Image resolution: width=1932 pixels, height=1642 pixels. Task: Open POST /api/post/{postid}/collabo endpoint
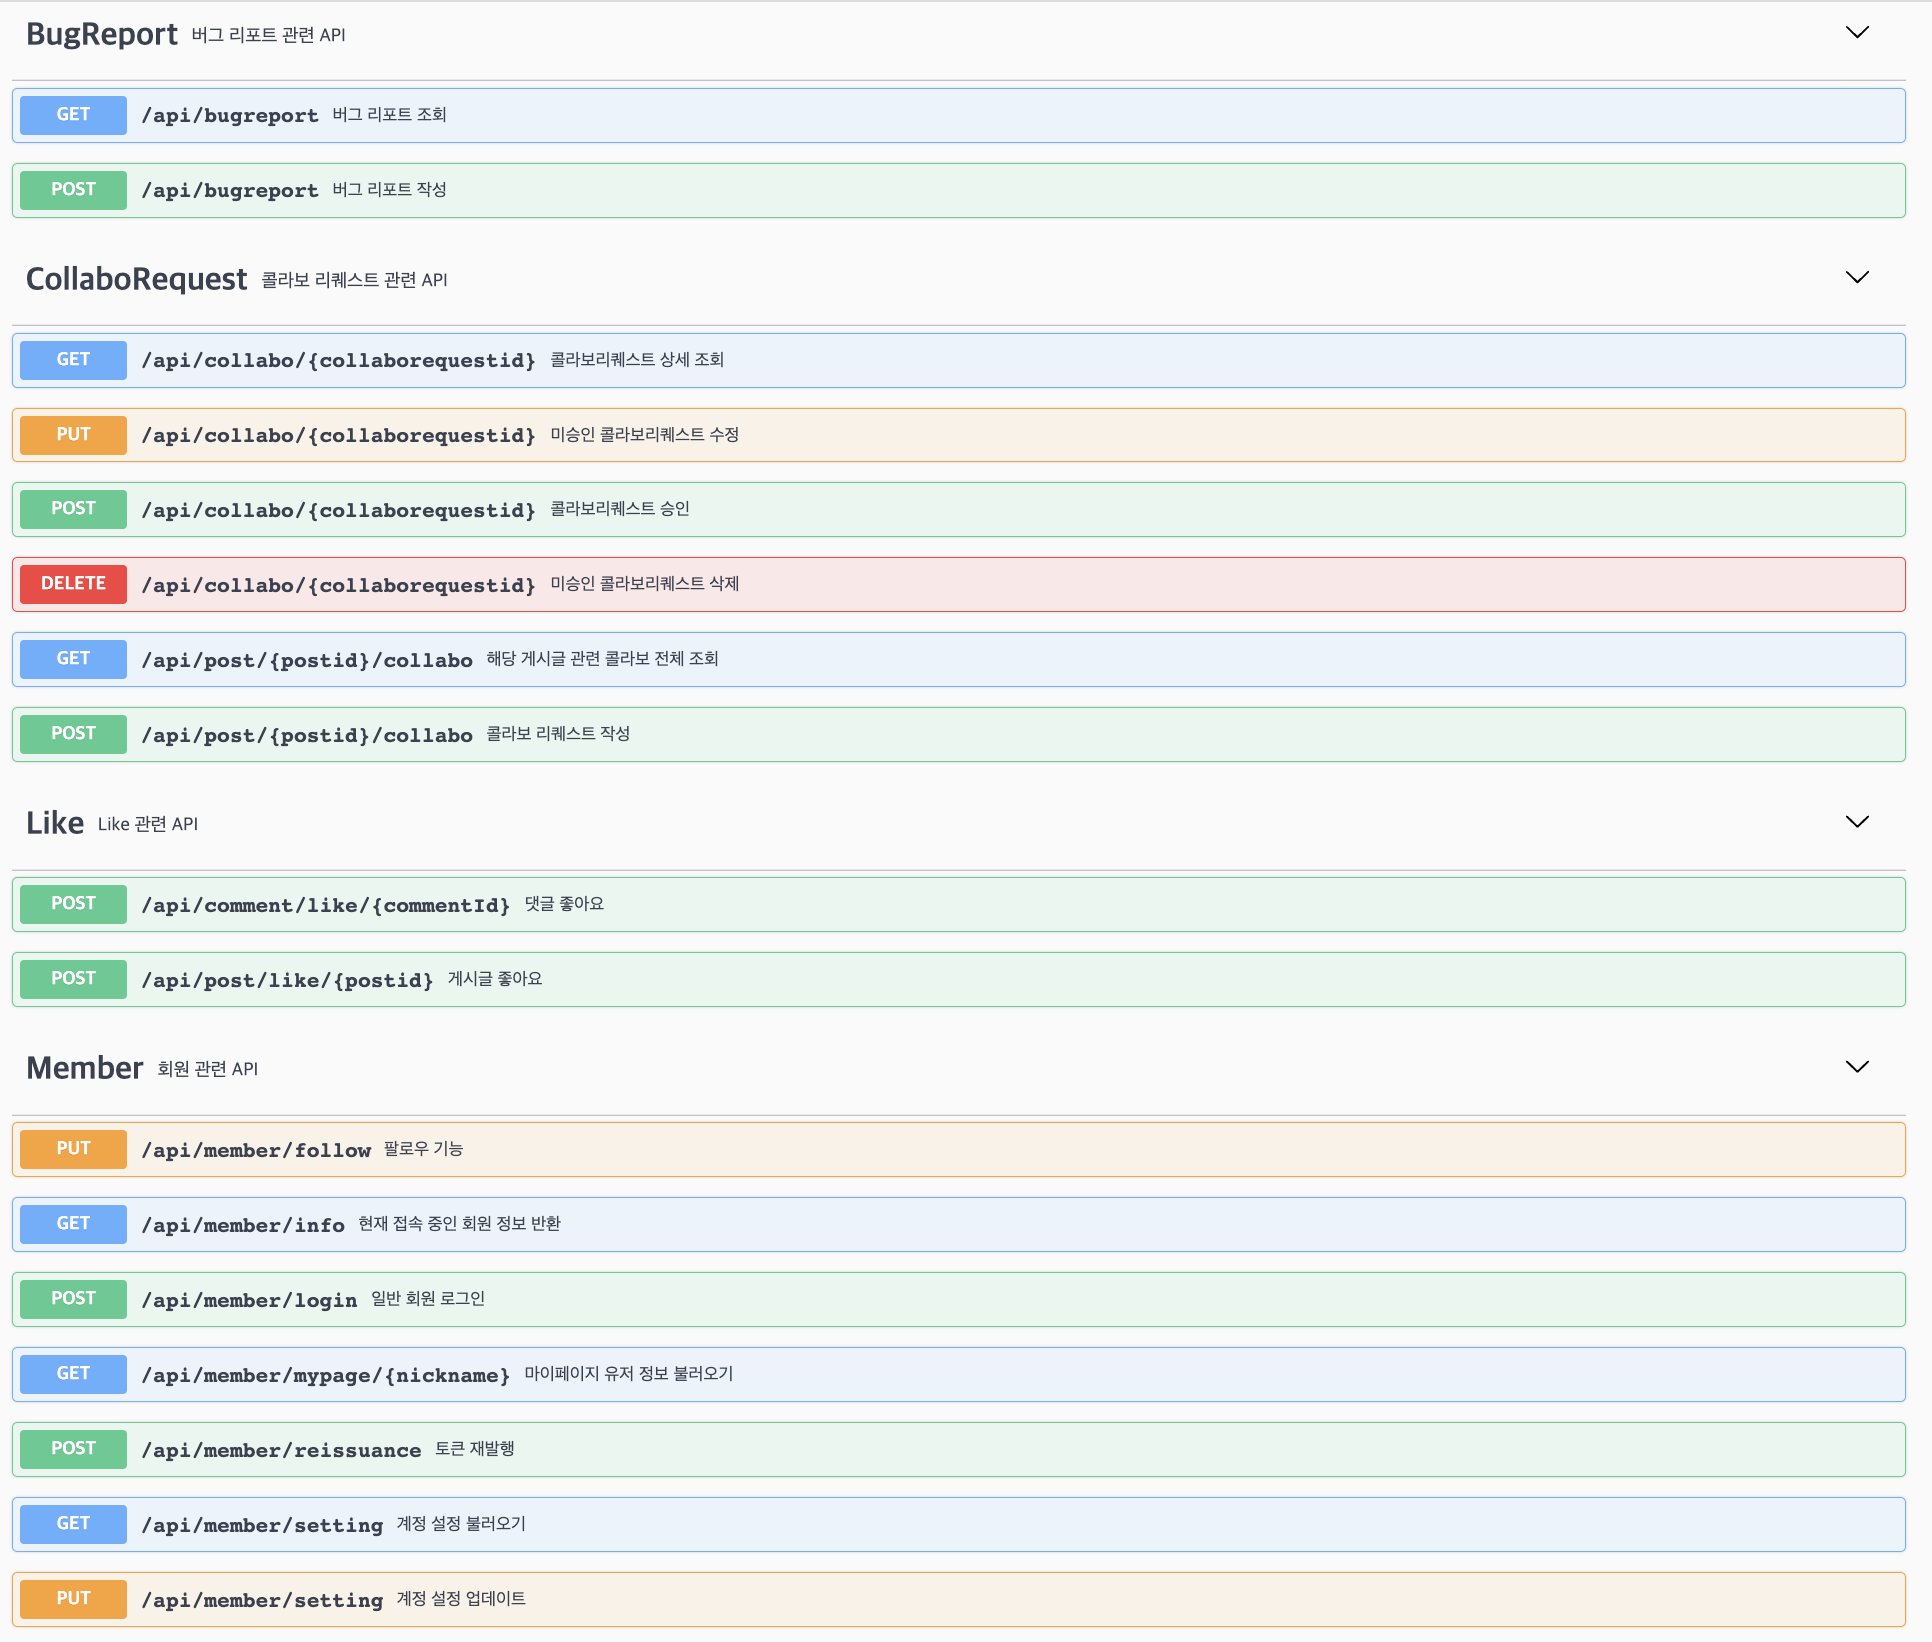click(306, 735)
